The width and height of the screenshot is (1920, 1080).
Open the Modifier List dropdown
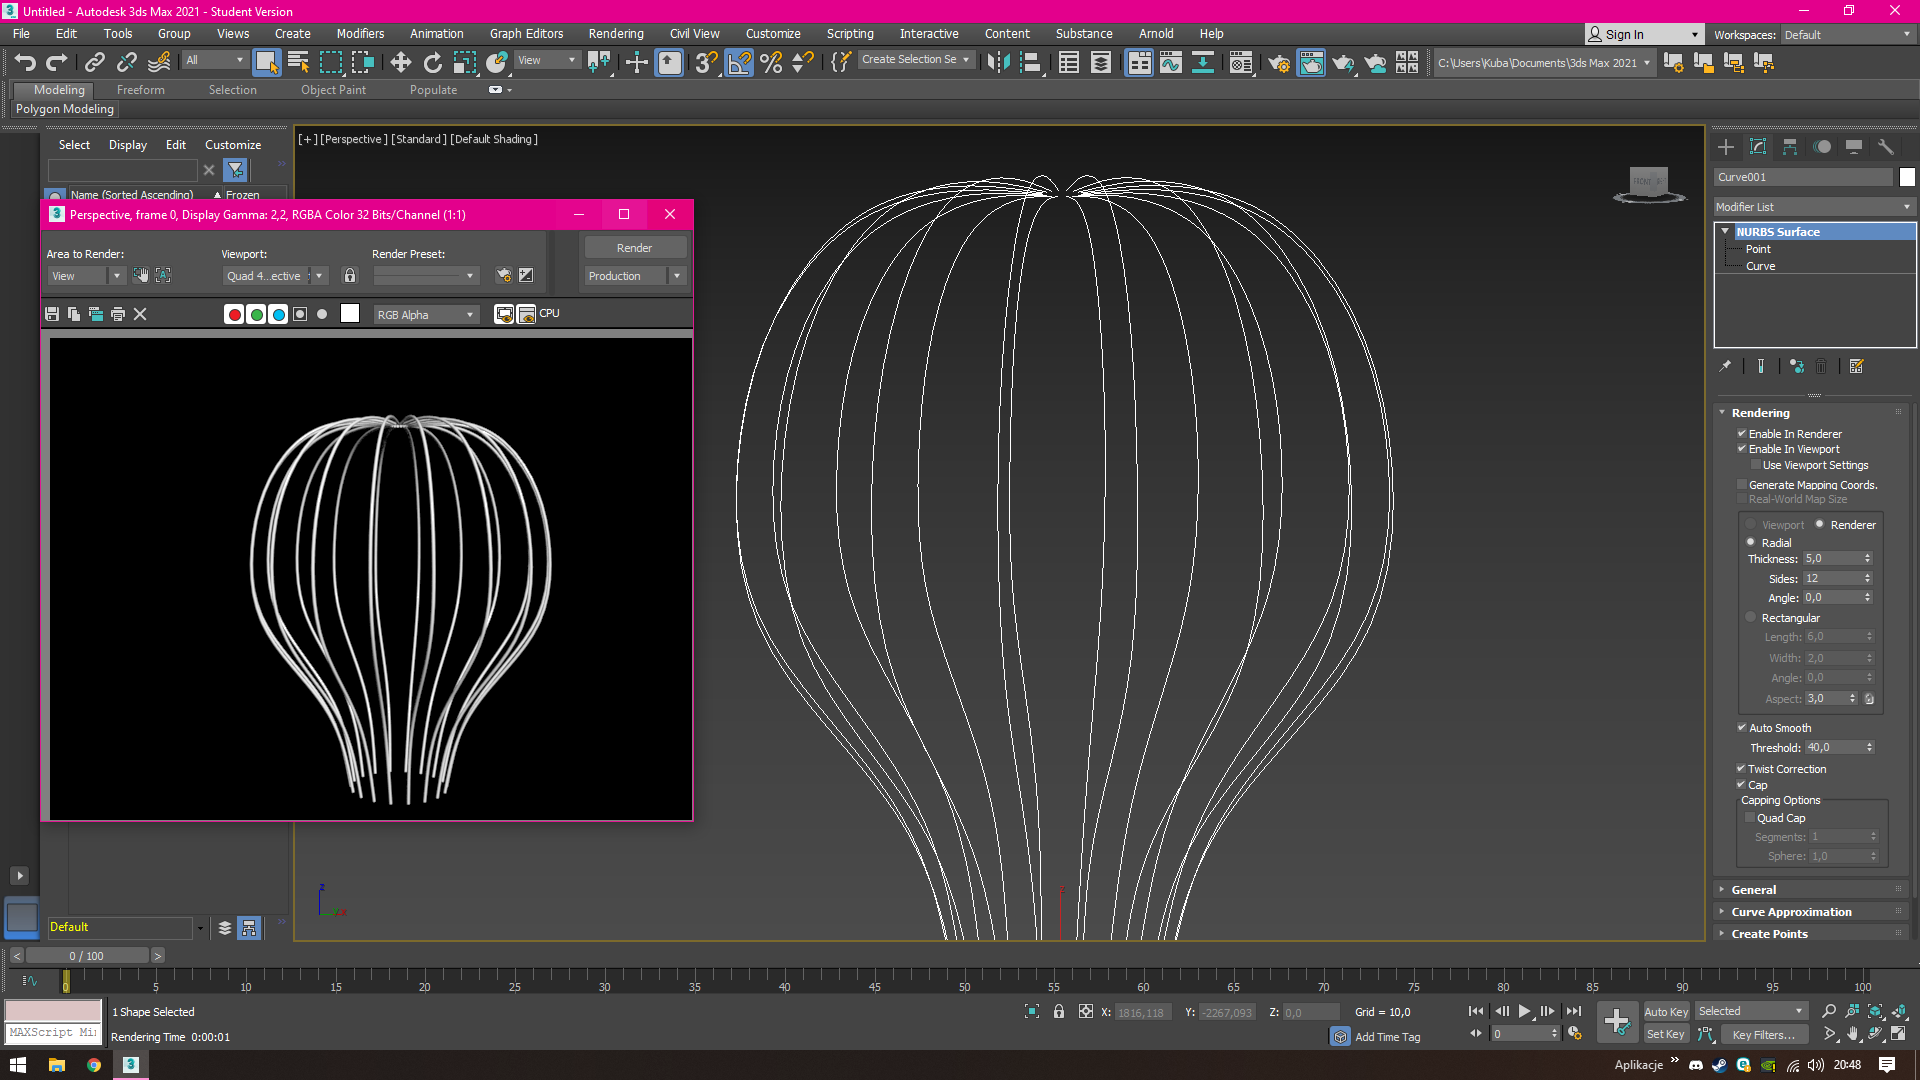pos(1812,207)
